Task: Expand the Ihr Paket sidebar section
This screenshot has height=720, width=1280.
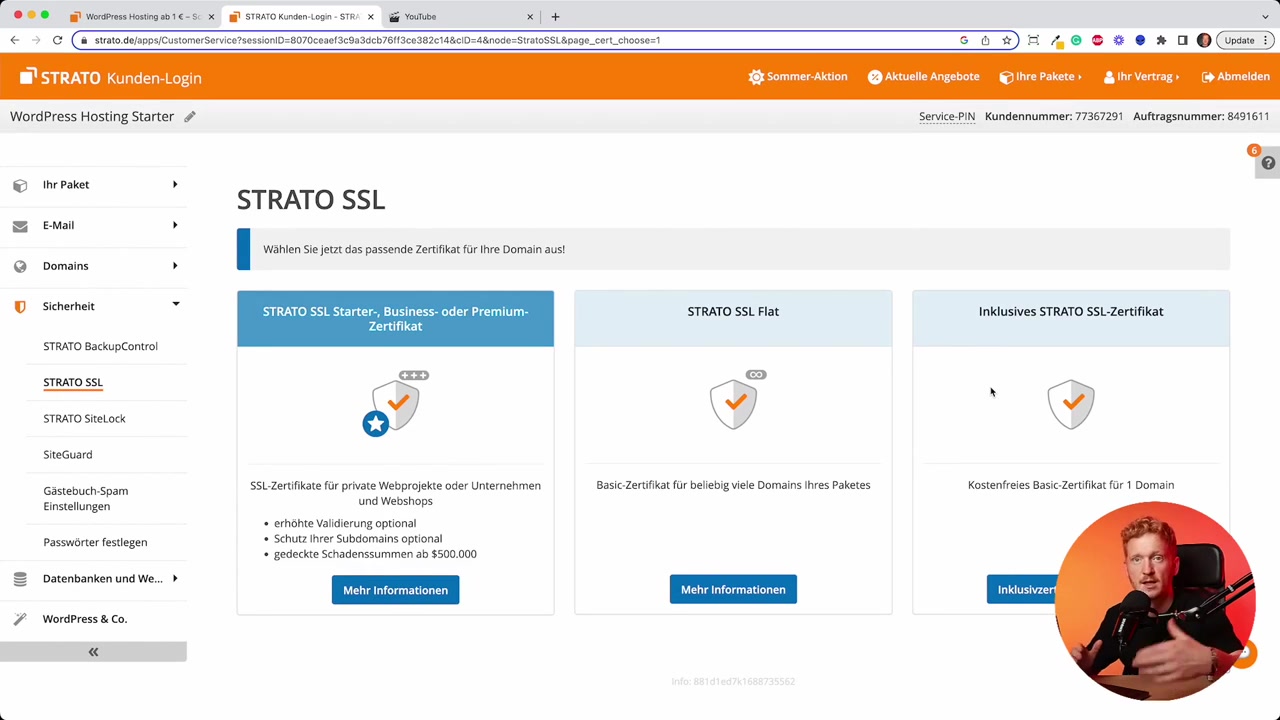Action: 93,184
